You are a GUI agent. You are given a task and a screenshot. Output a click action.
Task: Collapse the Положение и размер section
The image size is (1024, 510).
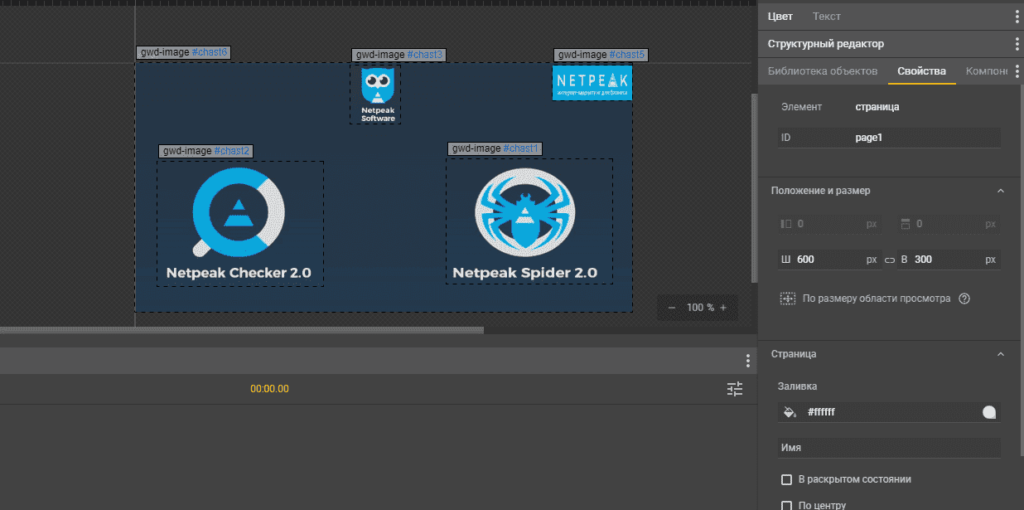[x=1000, y=190]
